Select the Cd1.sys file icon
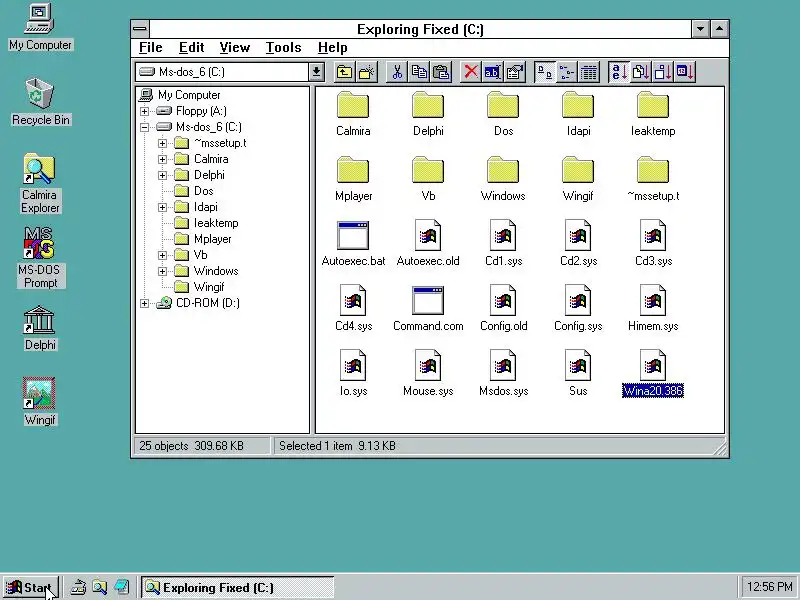 [503, 244]
